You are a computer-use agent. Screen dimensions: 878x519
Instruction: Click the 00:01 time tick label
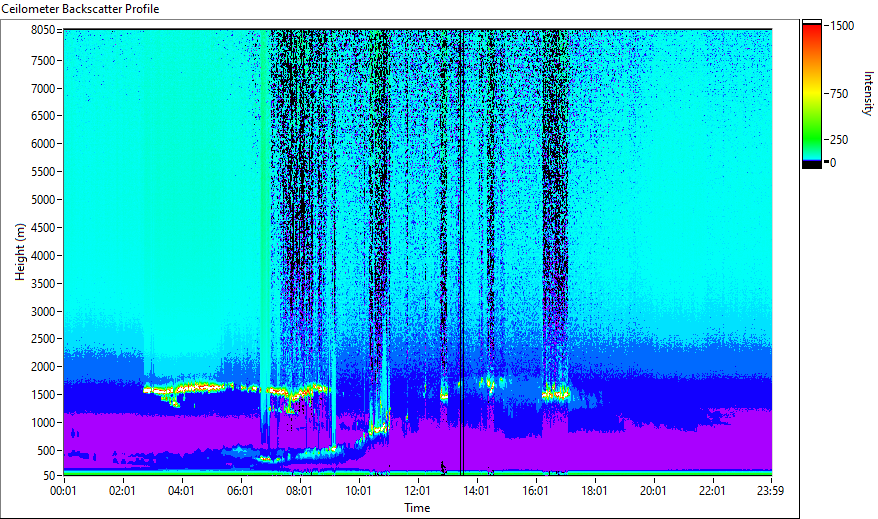tap(63, 491)
